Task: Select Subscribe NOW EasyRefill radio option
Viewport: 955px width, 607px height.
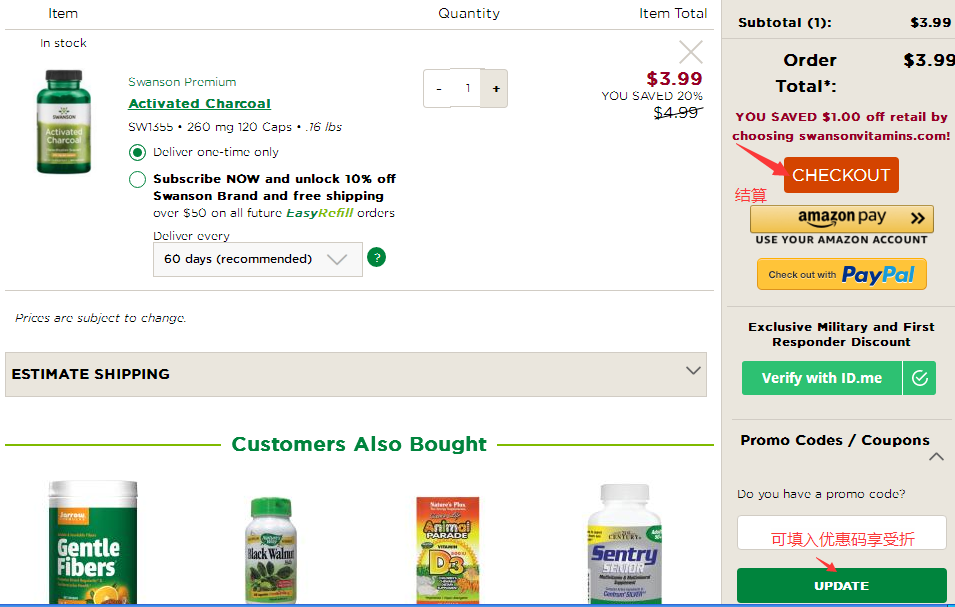Action: (138, 180)
